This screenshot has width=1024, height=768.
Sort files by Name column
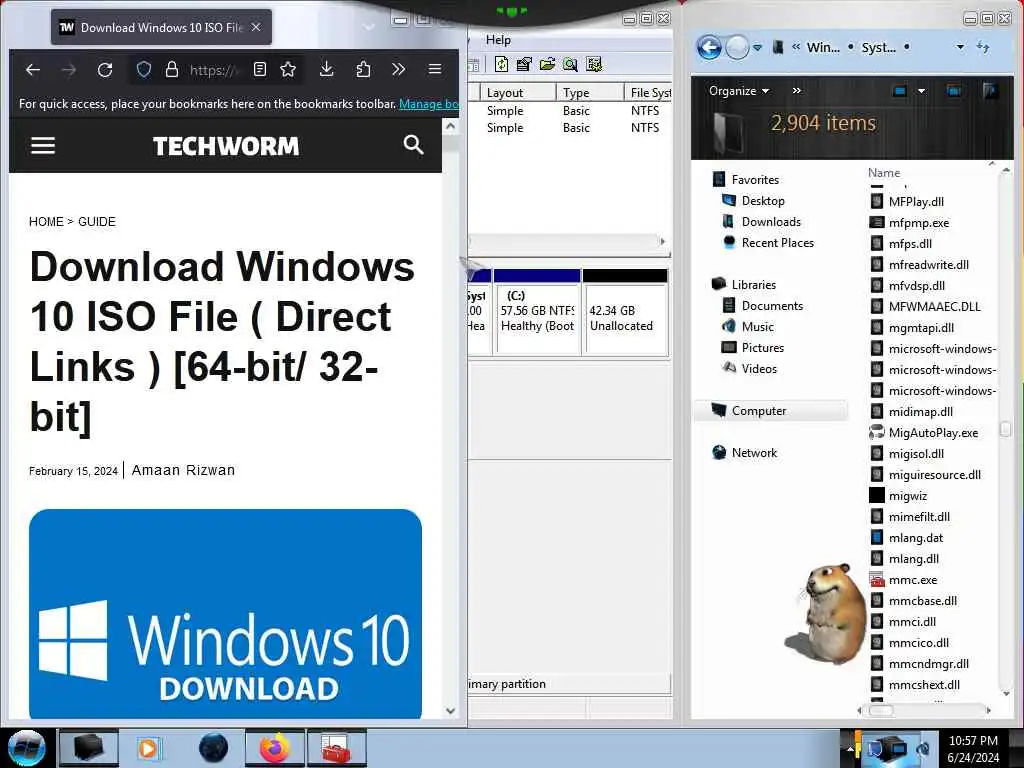(884, 172)
